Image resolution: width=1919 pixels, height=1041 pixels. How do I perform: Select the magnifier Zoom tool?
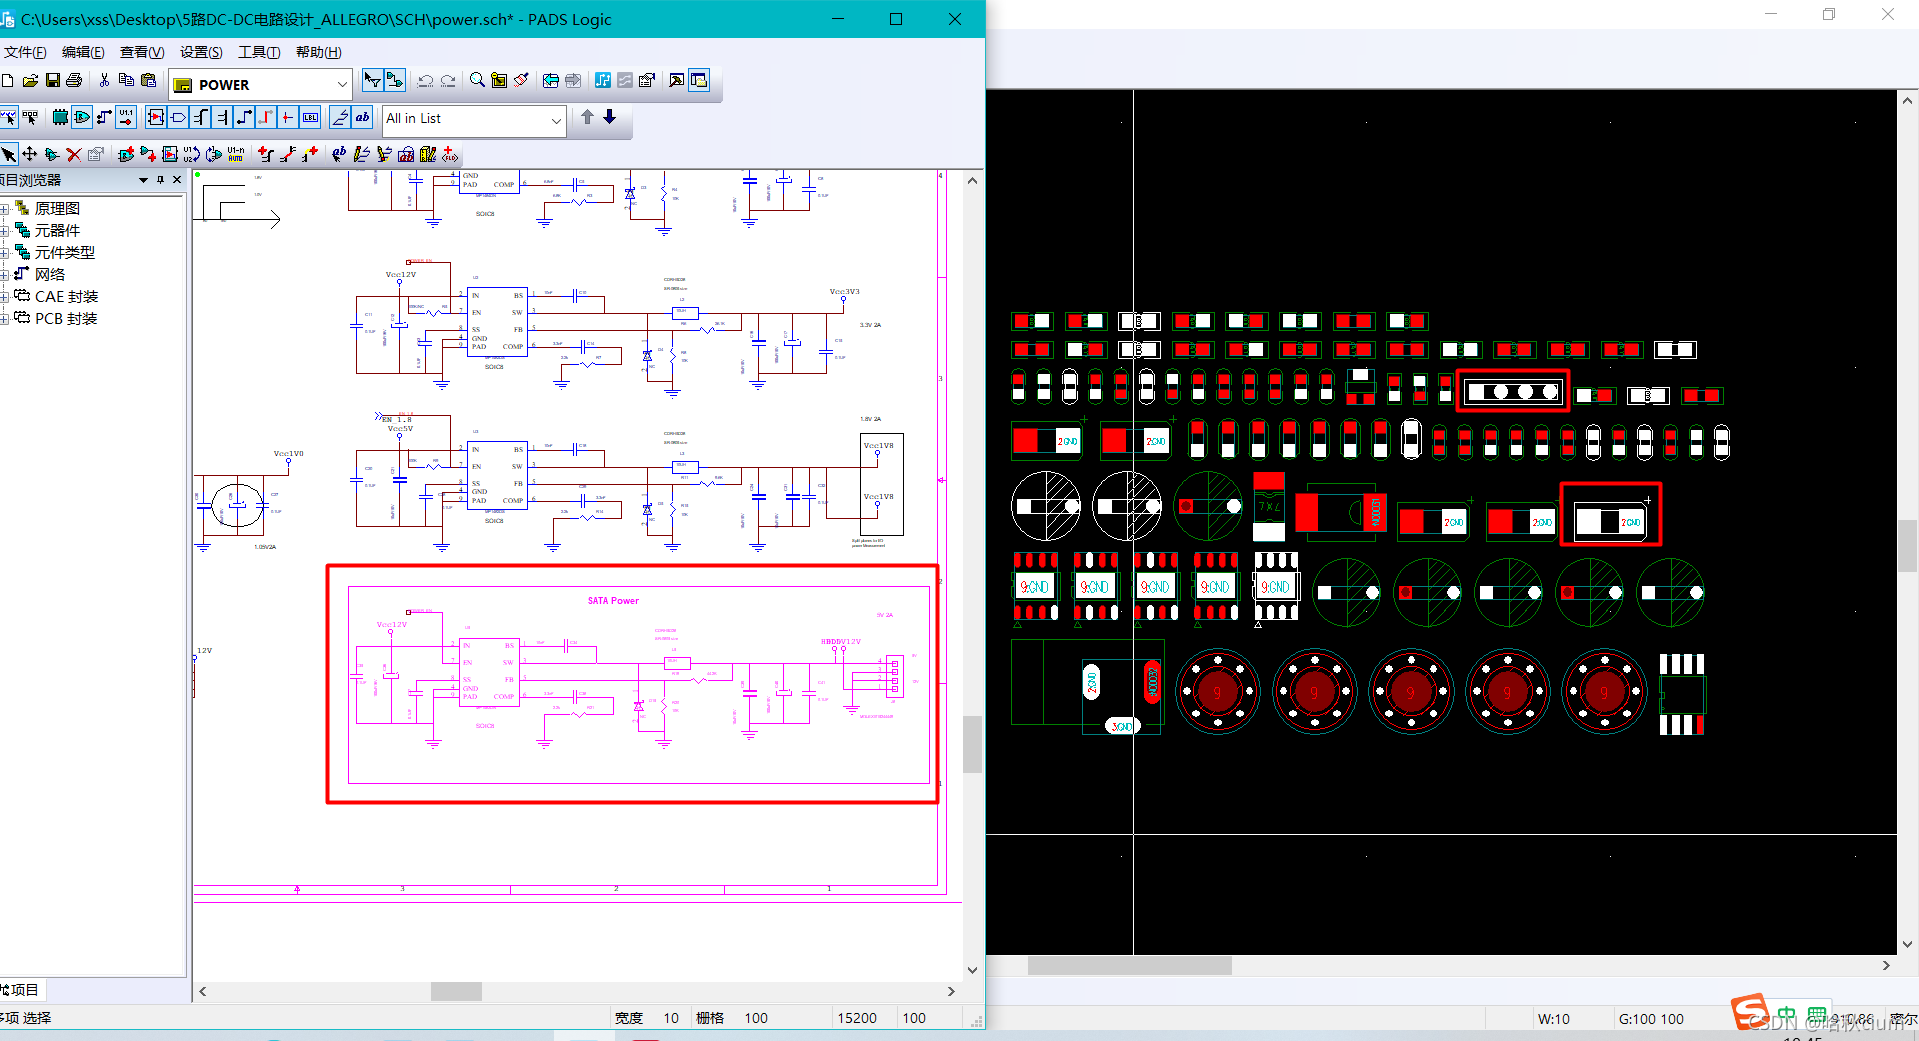478,81
